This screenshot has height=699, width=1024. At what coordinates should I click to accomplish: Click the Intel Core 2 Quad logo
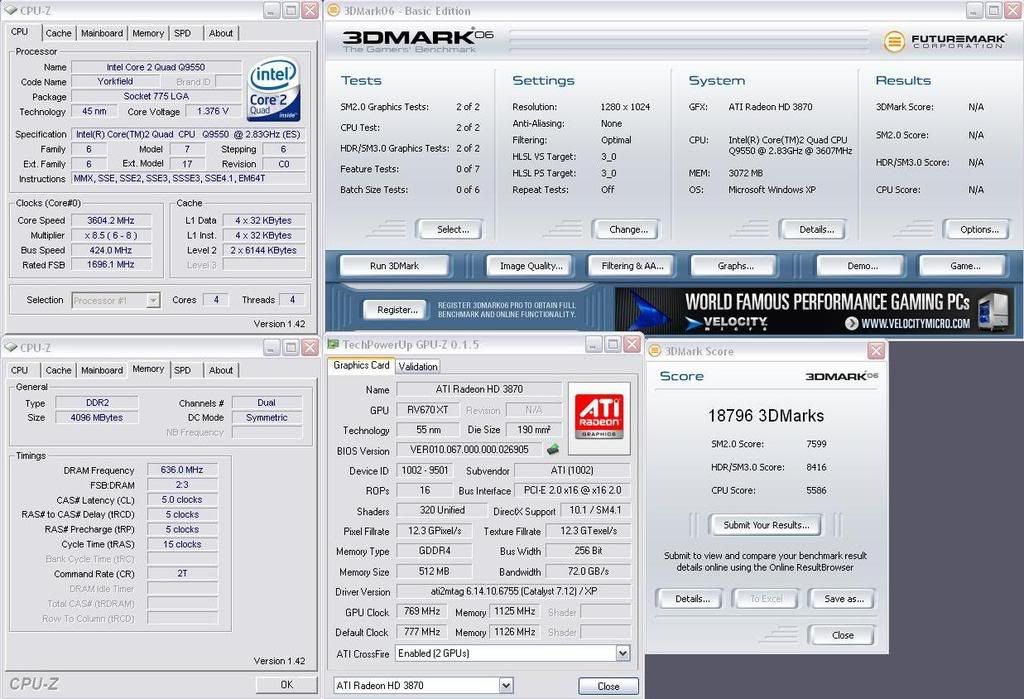point(274,89)
